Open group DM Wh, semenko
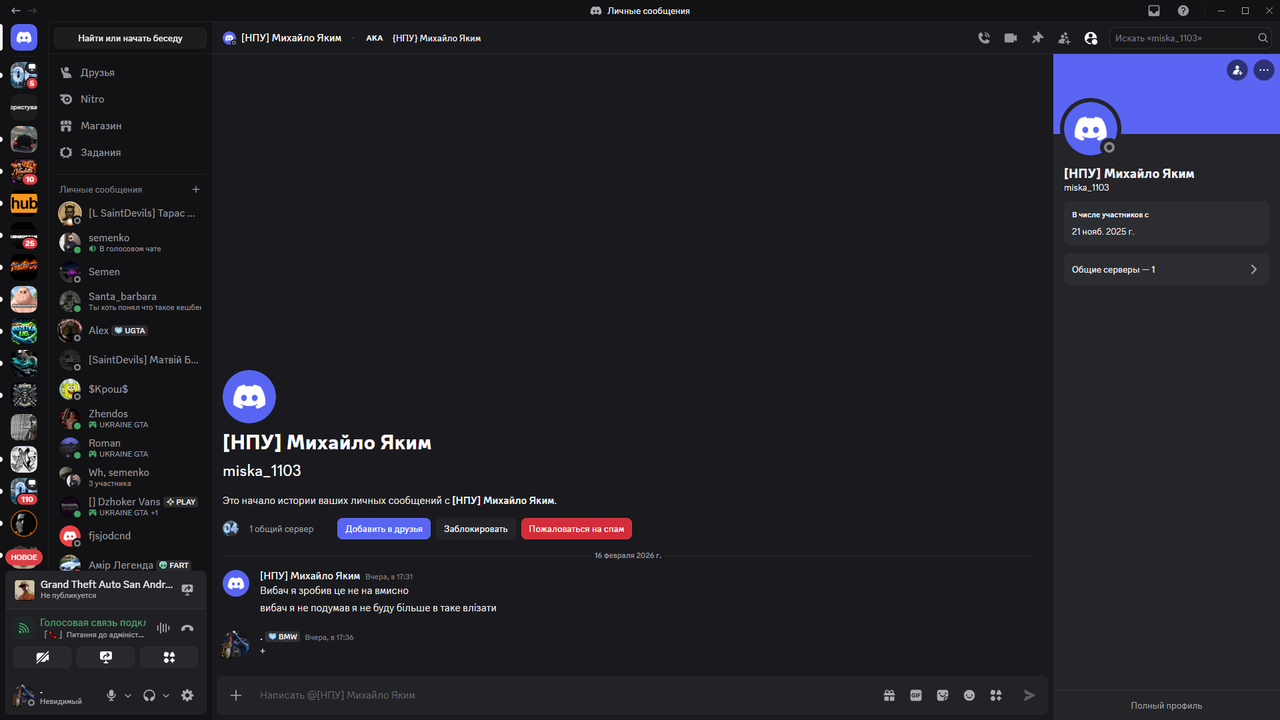 pyautogui.click(x=131, y=477)
